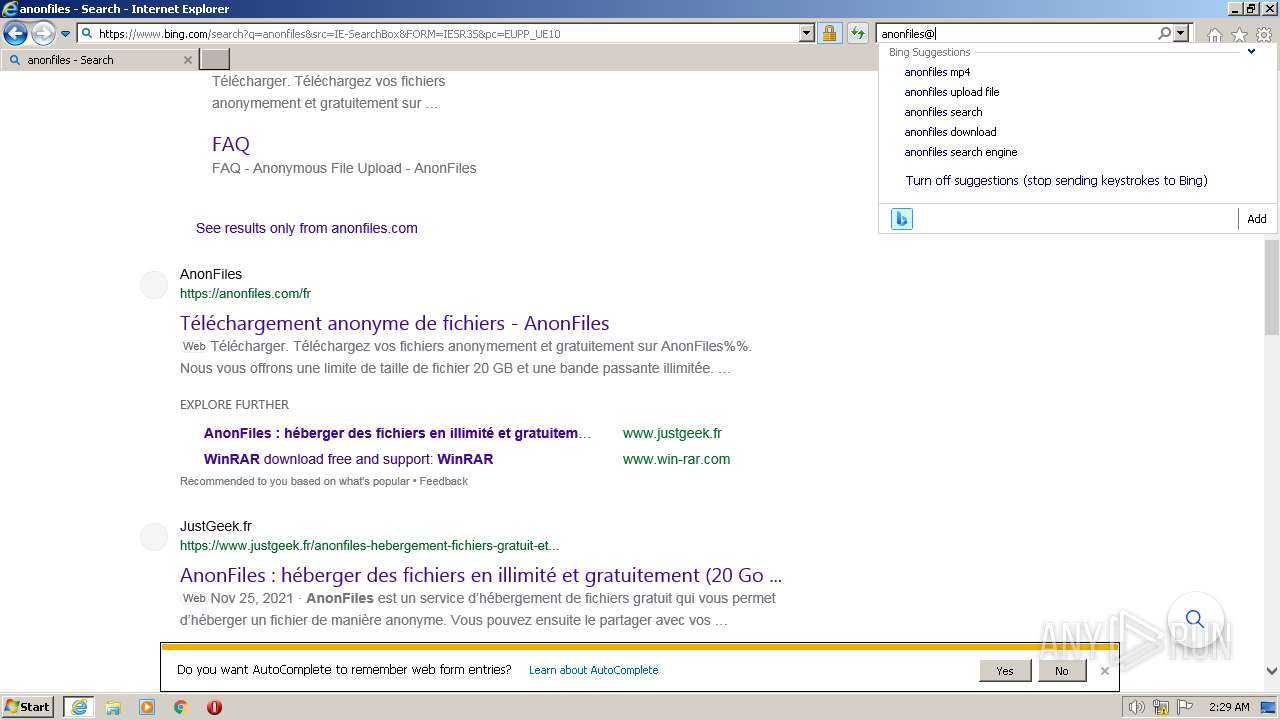Open 'Téléchargement anonyme de fichiers - AnonFiles' result
1280x720 pixels.
point(394,323)
